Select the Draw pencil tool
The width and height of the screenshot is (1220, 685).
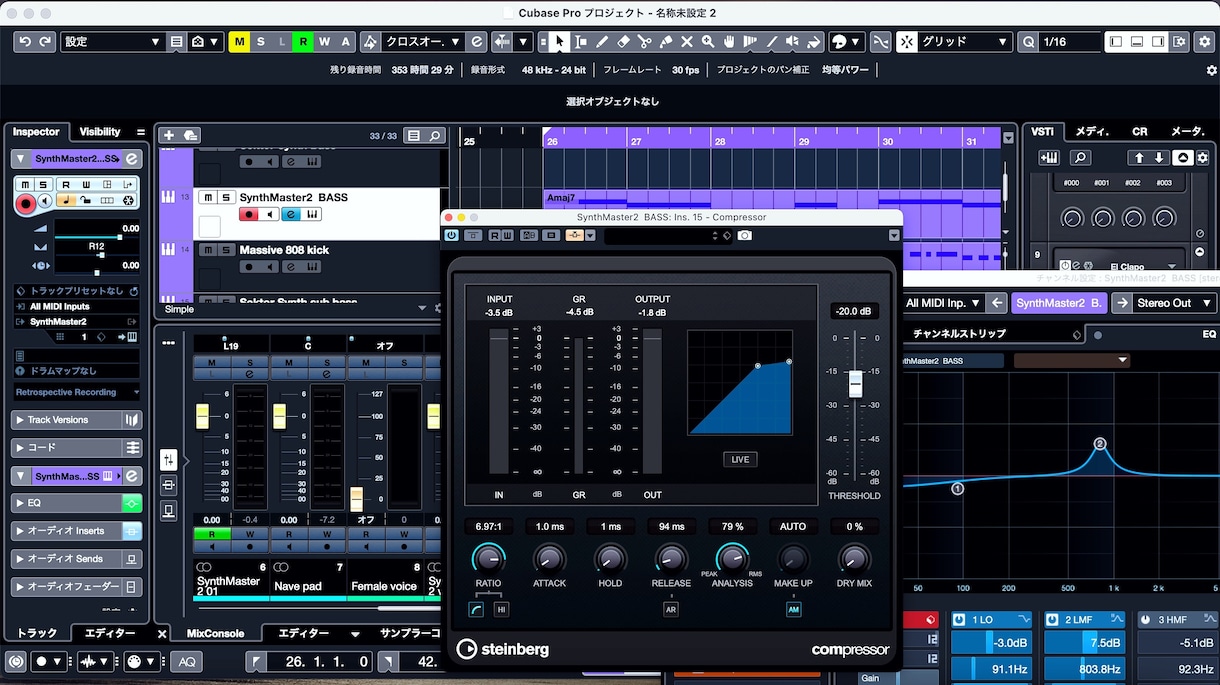coord(602,42)
